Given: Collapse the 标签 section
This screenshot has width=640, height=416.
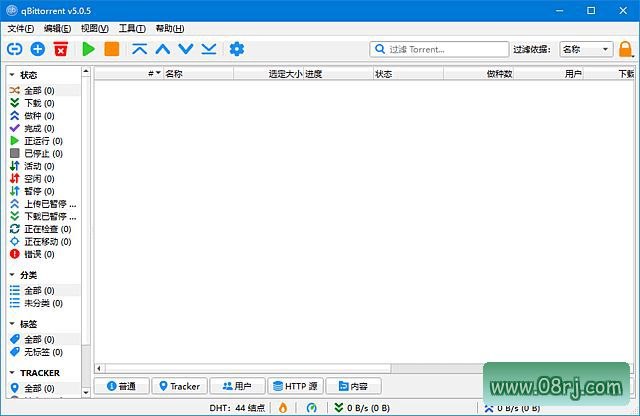Looking at the screenshot, I should [12, 324].
